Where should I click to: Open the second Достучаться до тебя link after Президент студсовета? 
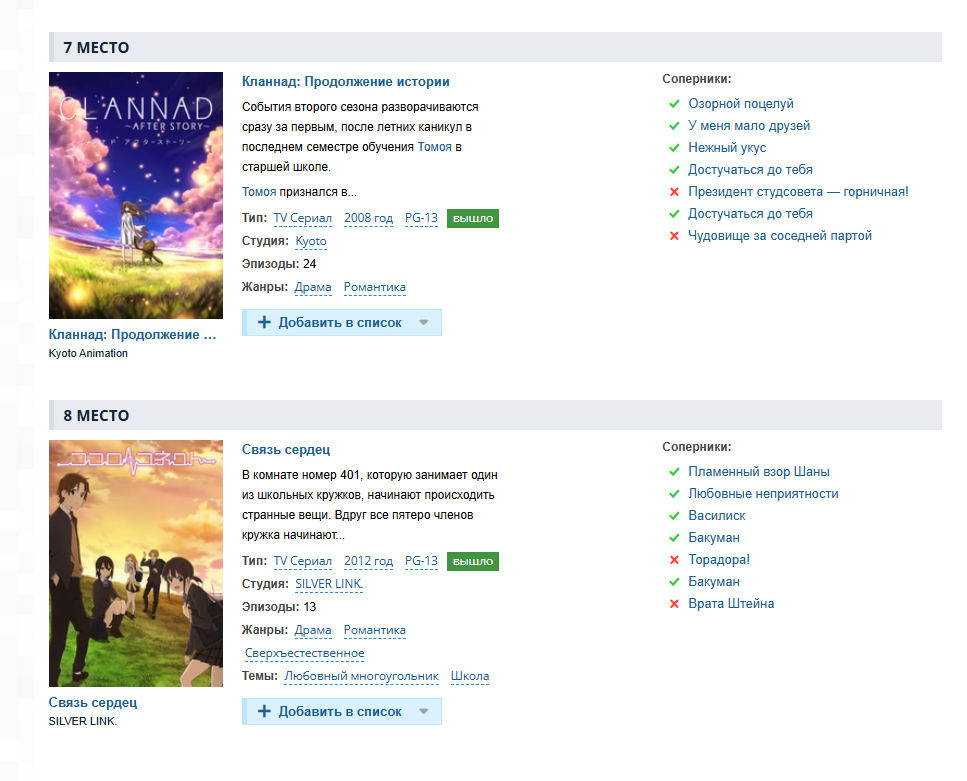751,213
